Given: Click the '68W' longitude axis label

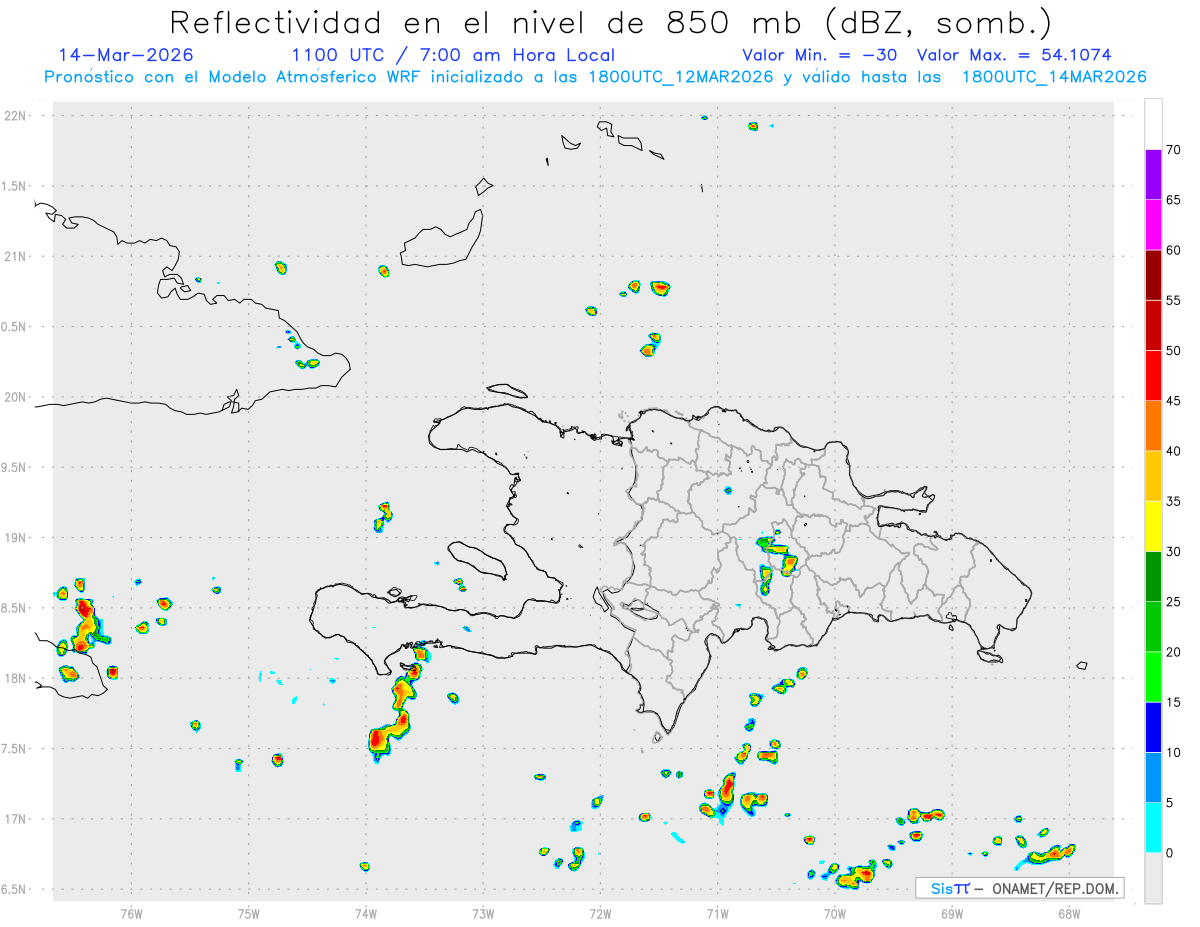Looking at the screenshot, I should pyautogui.click(x=1069, y=912).
